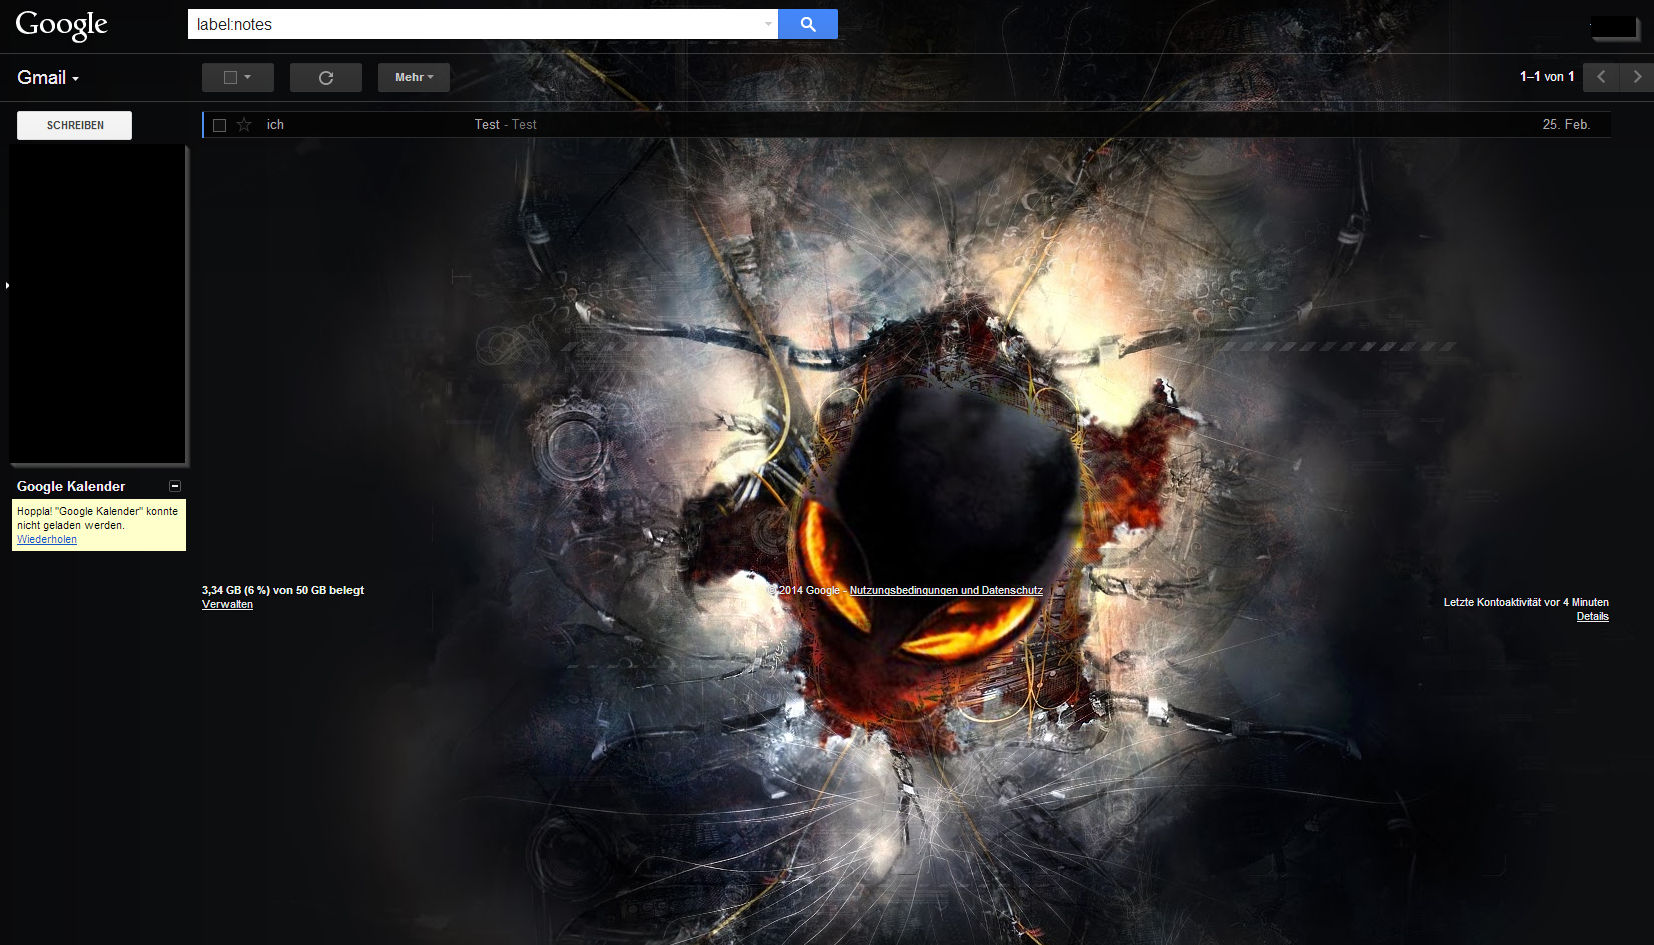The image size is (1654, 945).
Task: Click the sender name ich
Action: [x=275, y=124]
